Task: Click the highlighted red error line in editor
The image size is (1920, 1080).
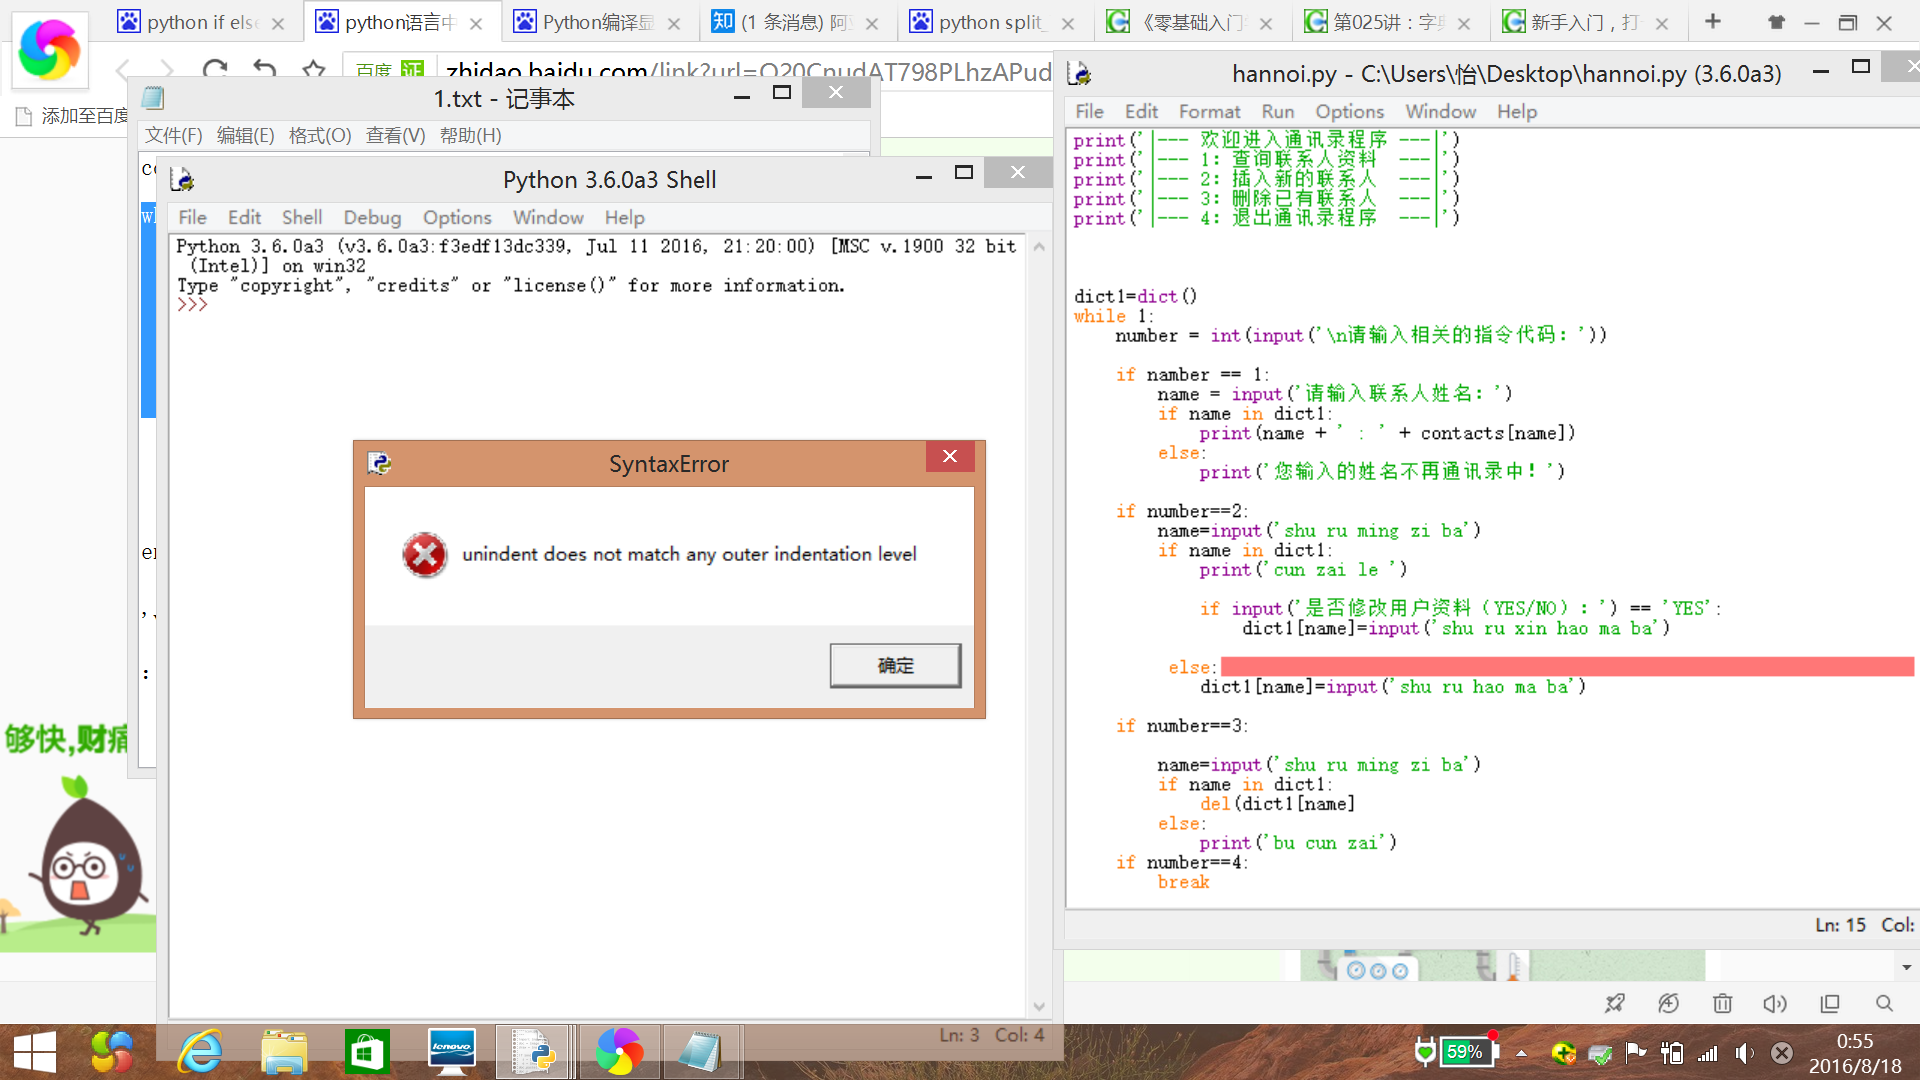Action: (1566, 667)
